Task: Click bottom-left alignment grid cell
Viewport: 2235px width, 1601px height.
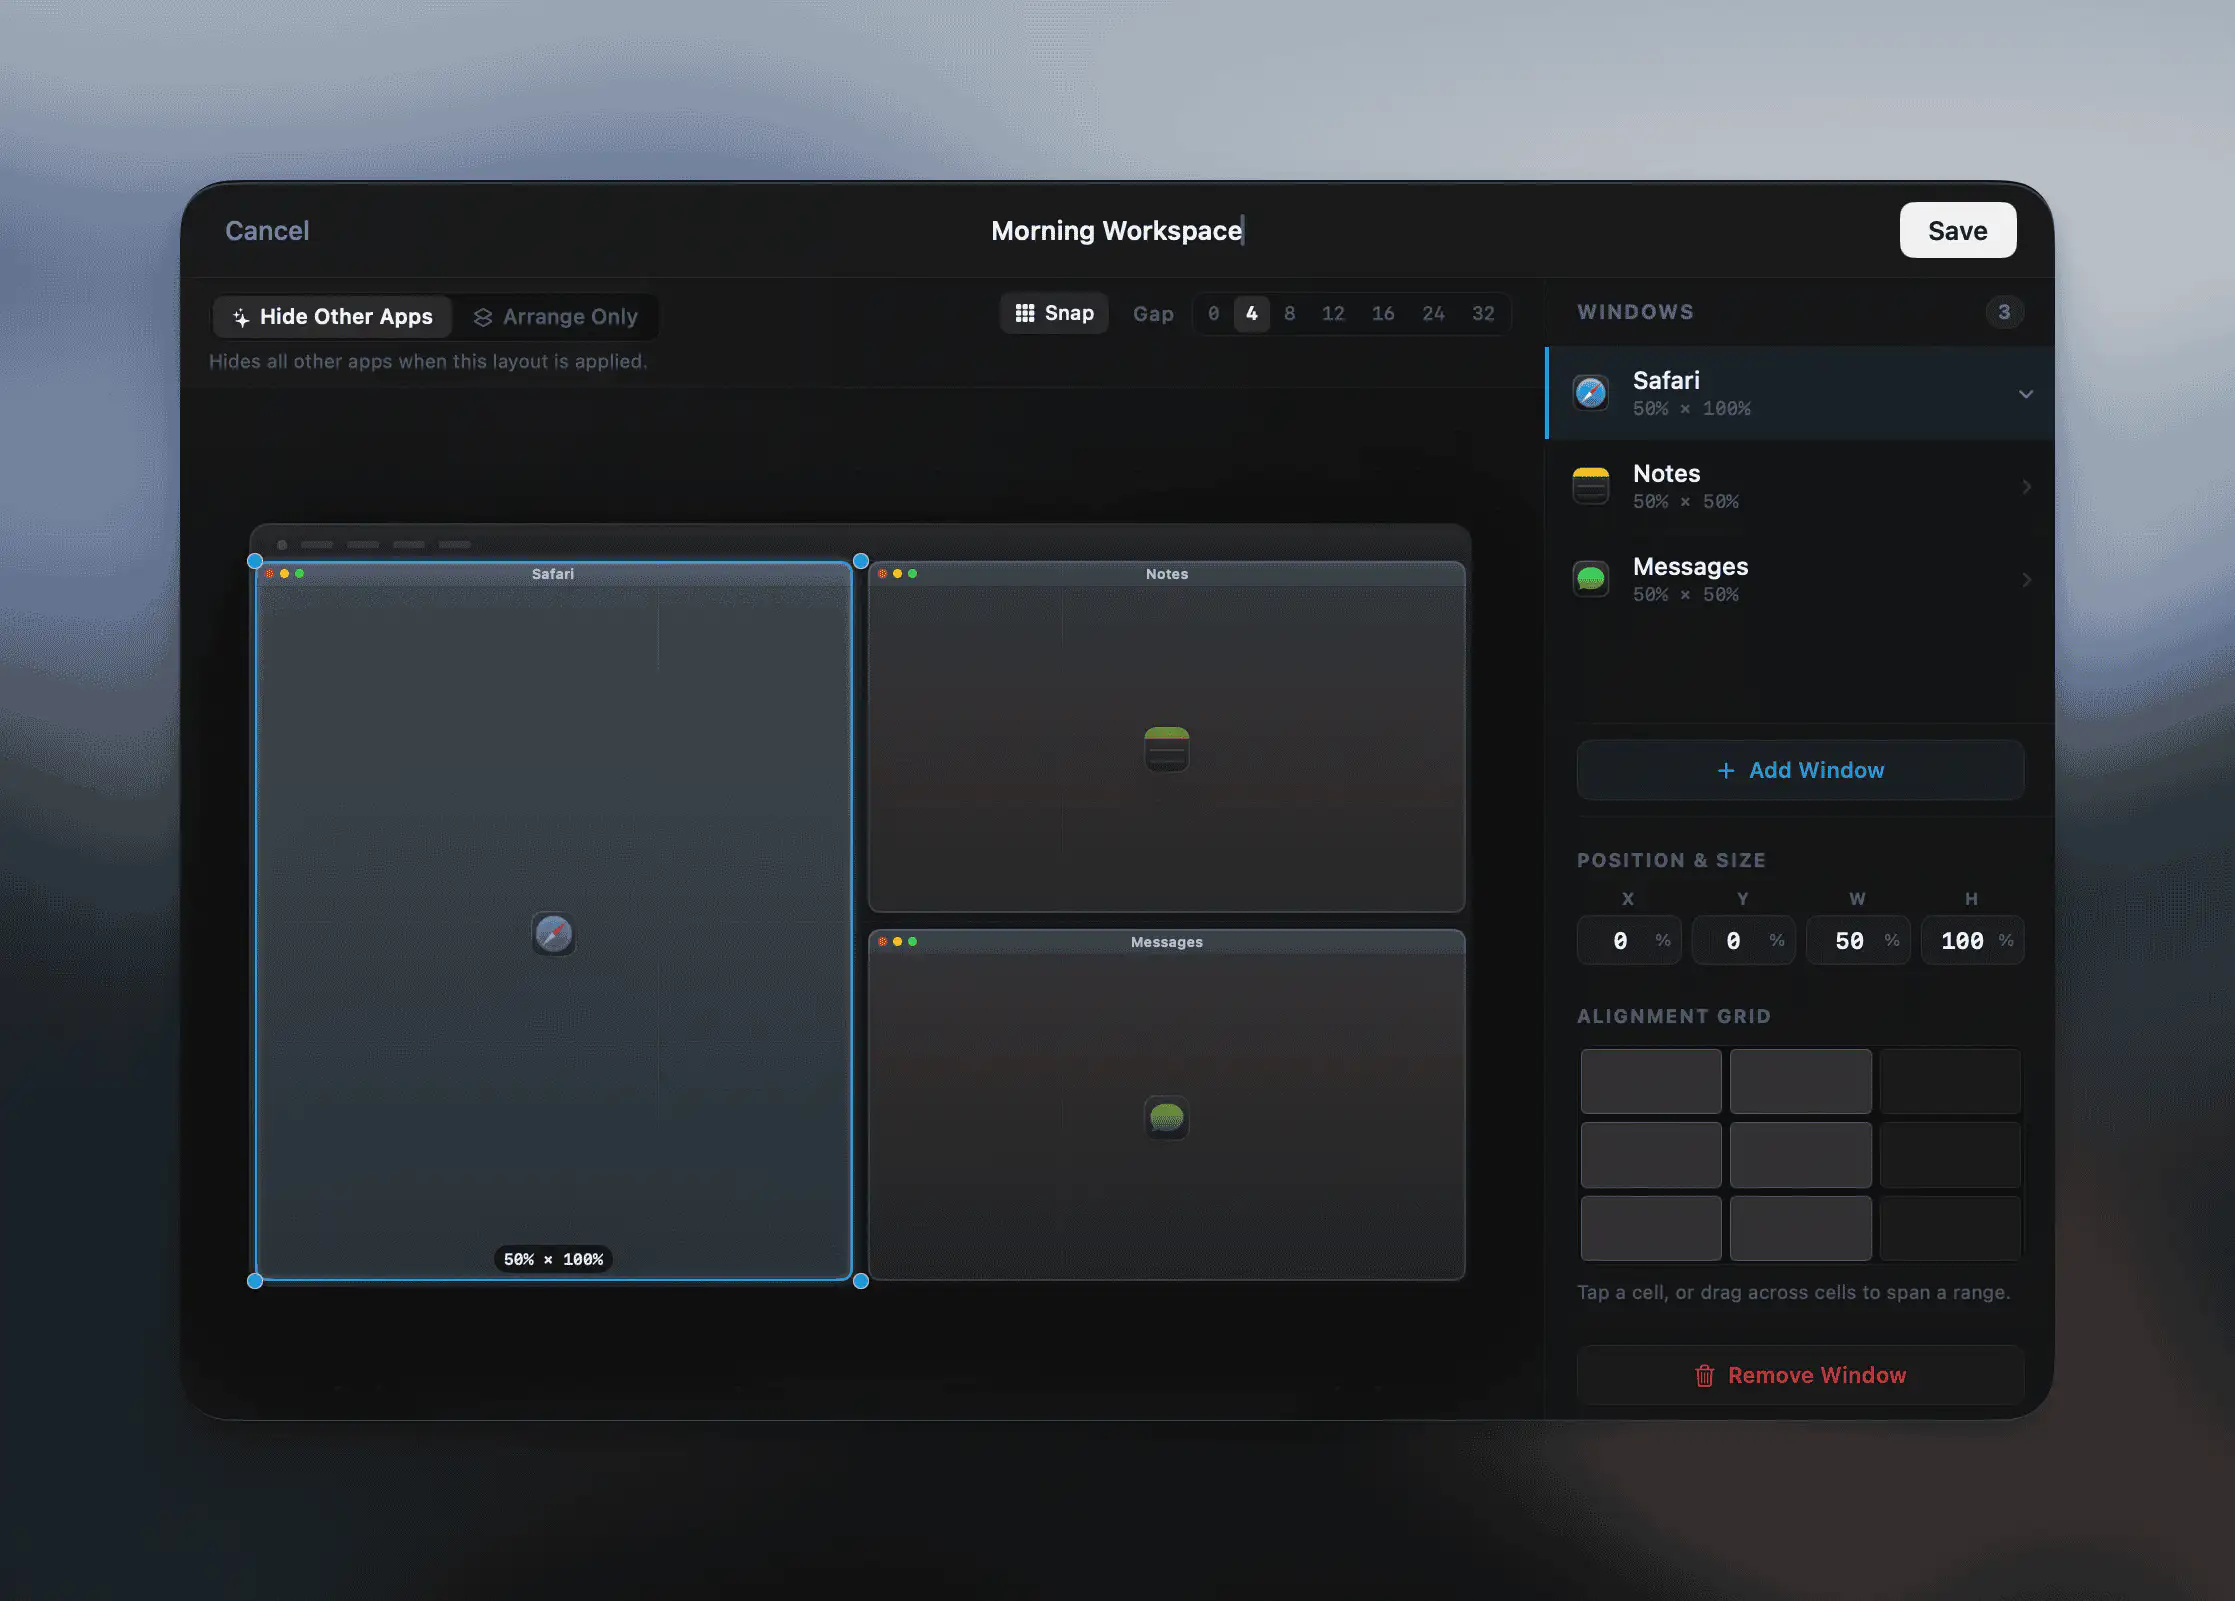Action: pos(1651,1228)
